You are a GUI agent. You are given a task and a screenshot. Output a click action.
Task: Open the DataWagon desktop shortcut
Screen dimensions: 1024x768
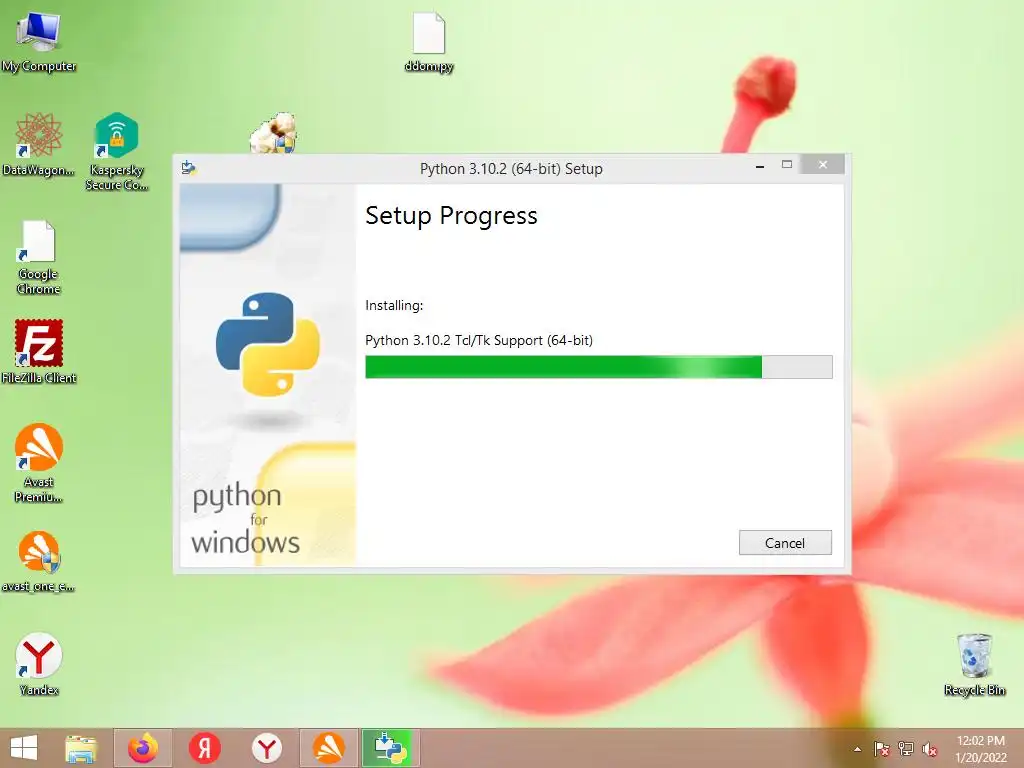tap(39, 144)
